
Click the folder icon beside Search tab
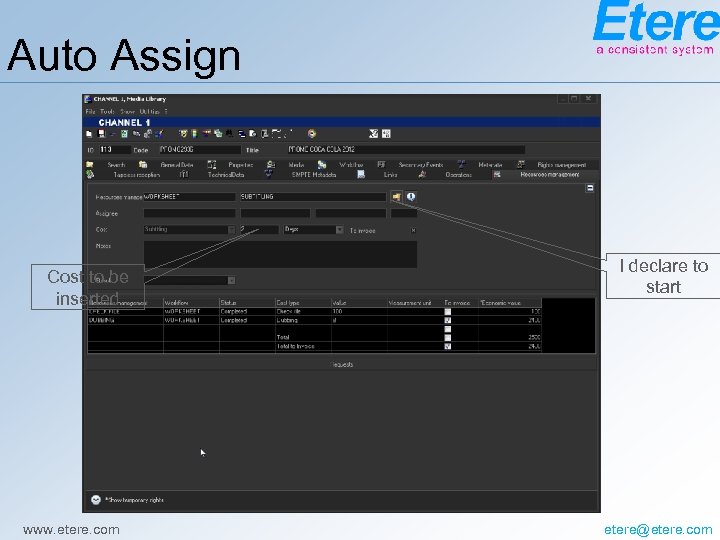coord(90,164)
